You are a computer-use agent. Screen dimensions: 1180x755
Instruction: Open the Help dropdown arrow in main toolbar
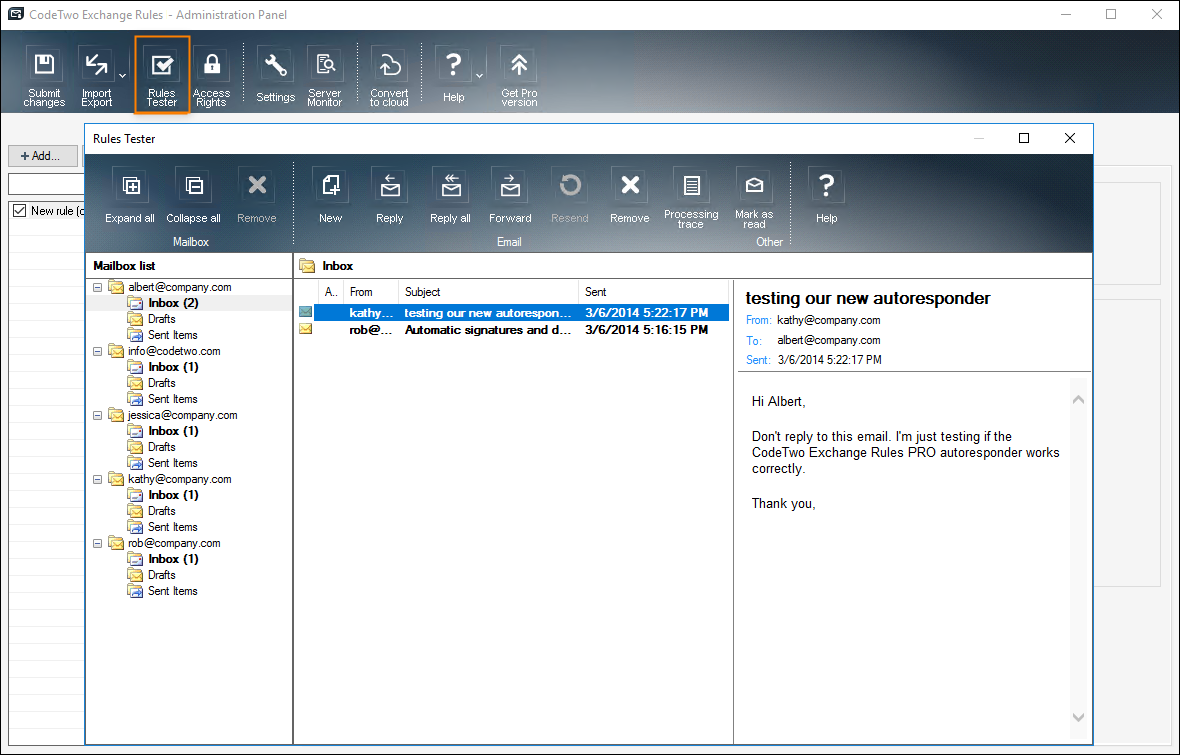pos(479,76)
